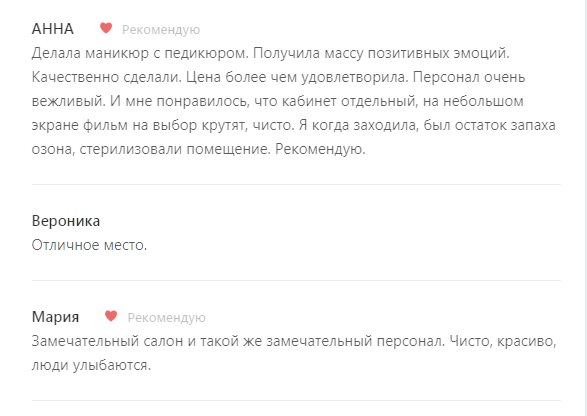The height and width of the screenshot is (416, 587).
Task: Click the divider line below Вероника's review
Action: pyautogui.click(x=296, y=280)
